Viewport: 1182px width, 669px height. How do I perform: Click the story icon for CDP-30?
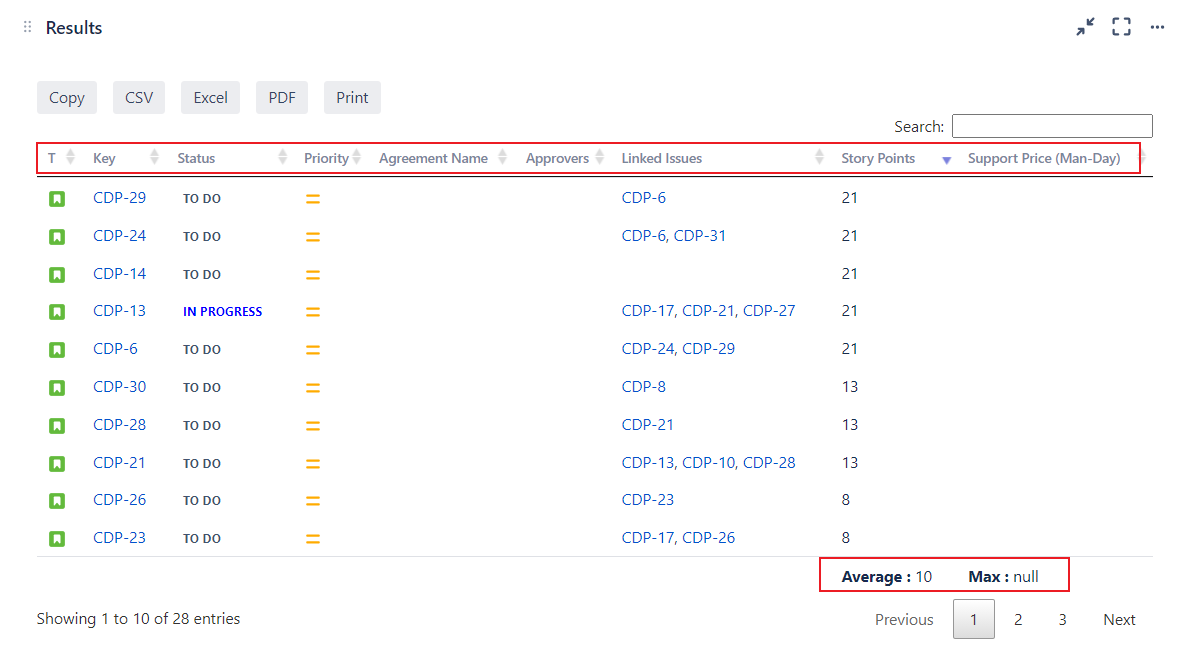tap(57, 388)
